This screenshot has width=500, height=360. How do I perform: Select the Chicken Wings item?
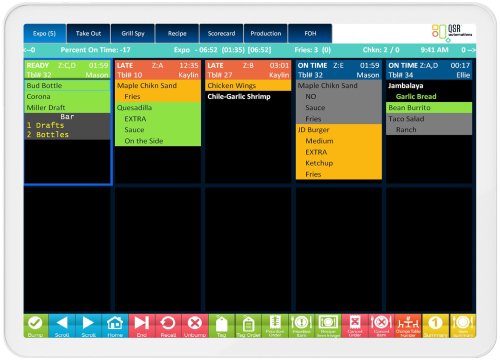point(248,86)
